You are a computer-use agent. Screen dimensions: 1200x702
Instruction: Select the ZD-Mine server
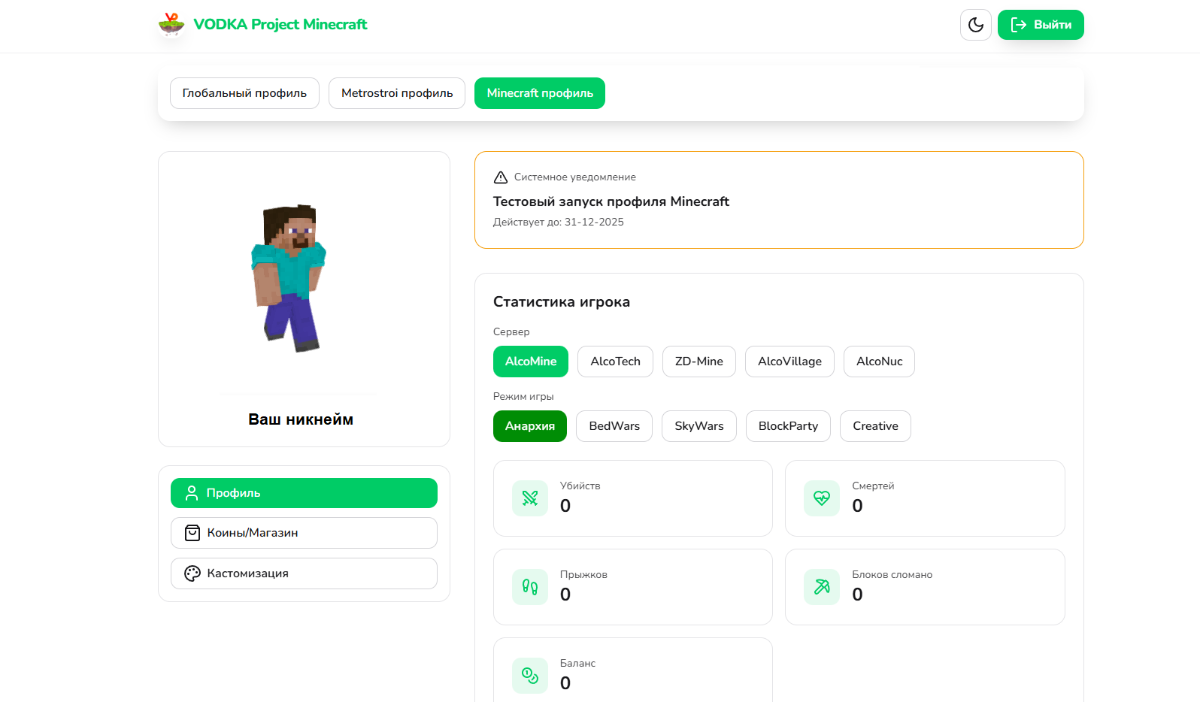click(698, 361)
